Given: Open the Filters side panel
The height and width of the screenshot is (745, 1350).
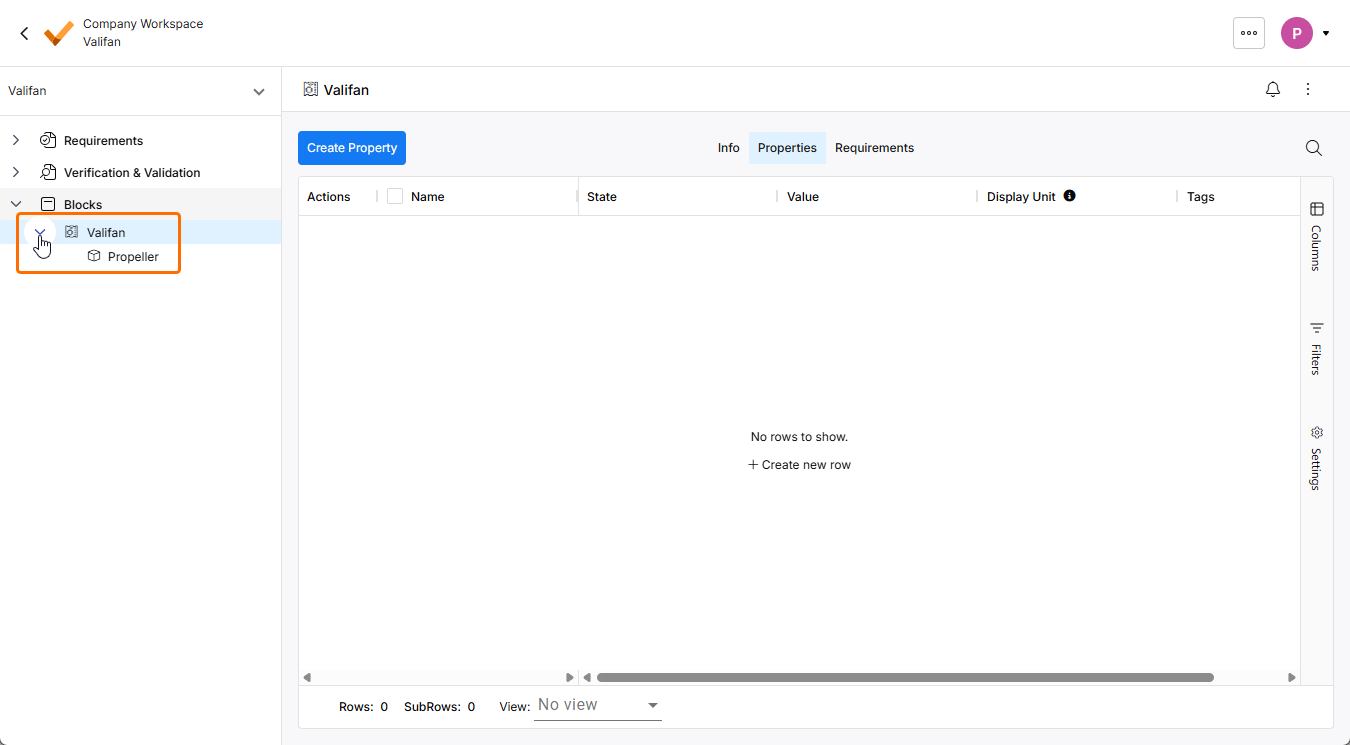Looking at the screenshot, I should (1316, 348).
